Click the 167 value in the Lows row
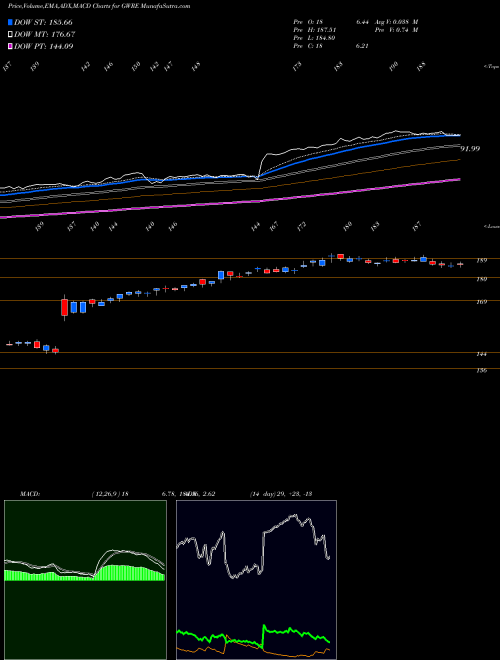The height and width of the screenshot is (660, 500). (274, 226)
